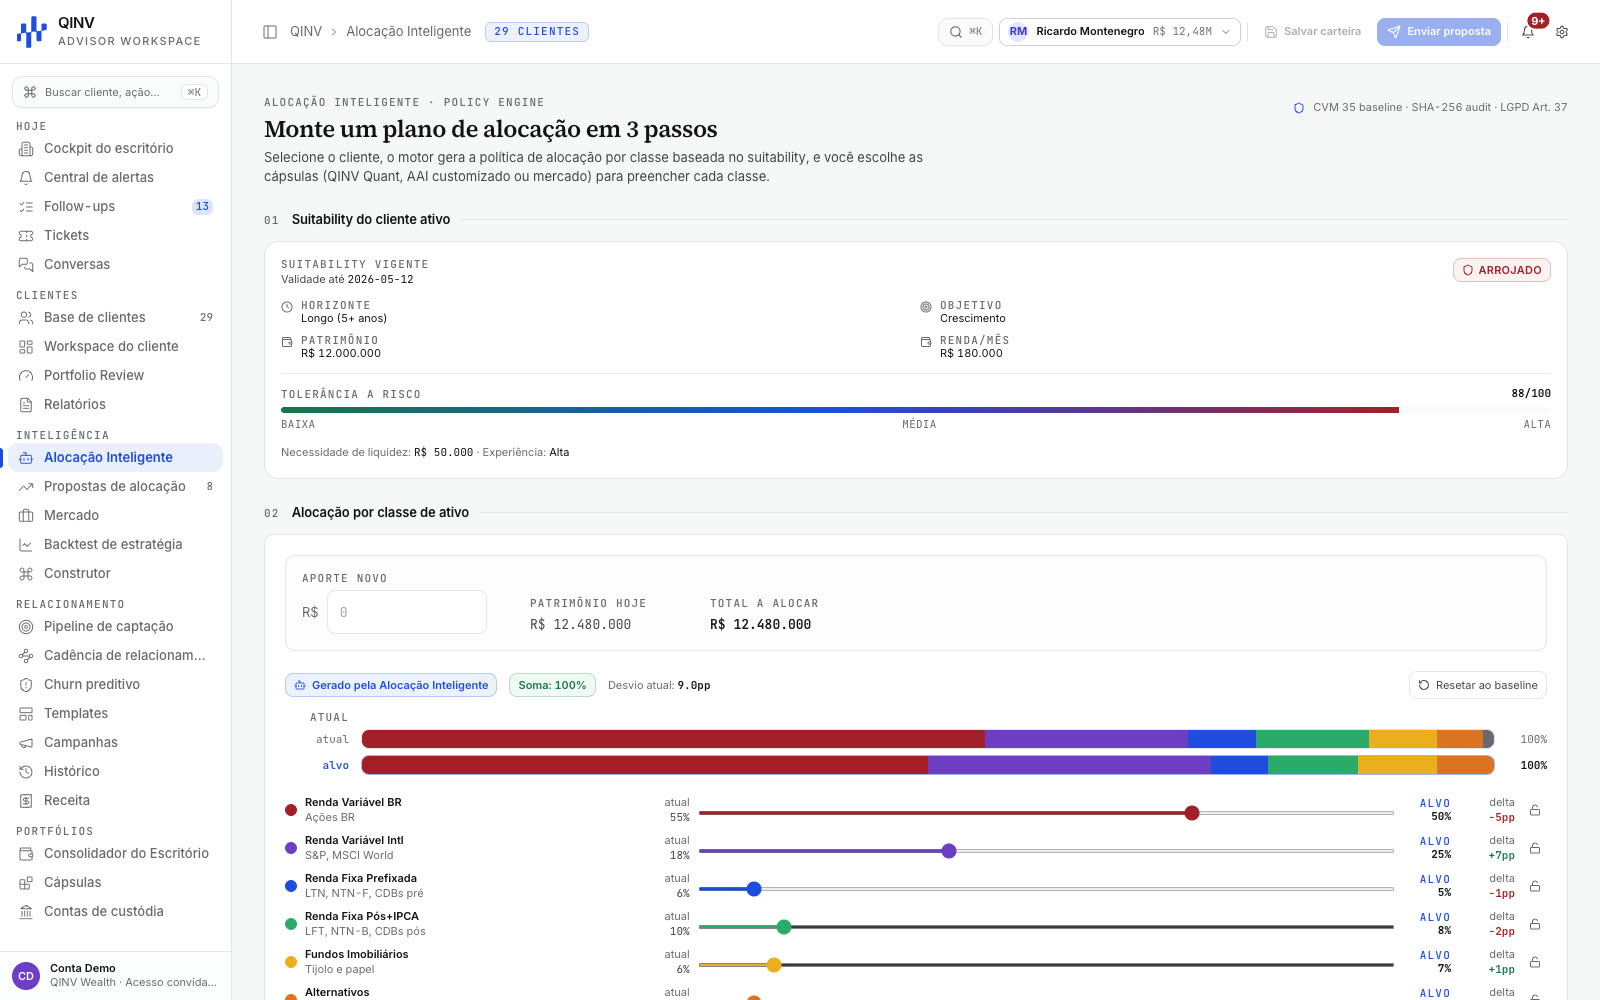Click Conversas chat icon
This screenshot has height=1000, width=1600.
pyautogui.click(x=26, y=264)
